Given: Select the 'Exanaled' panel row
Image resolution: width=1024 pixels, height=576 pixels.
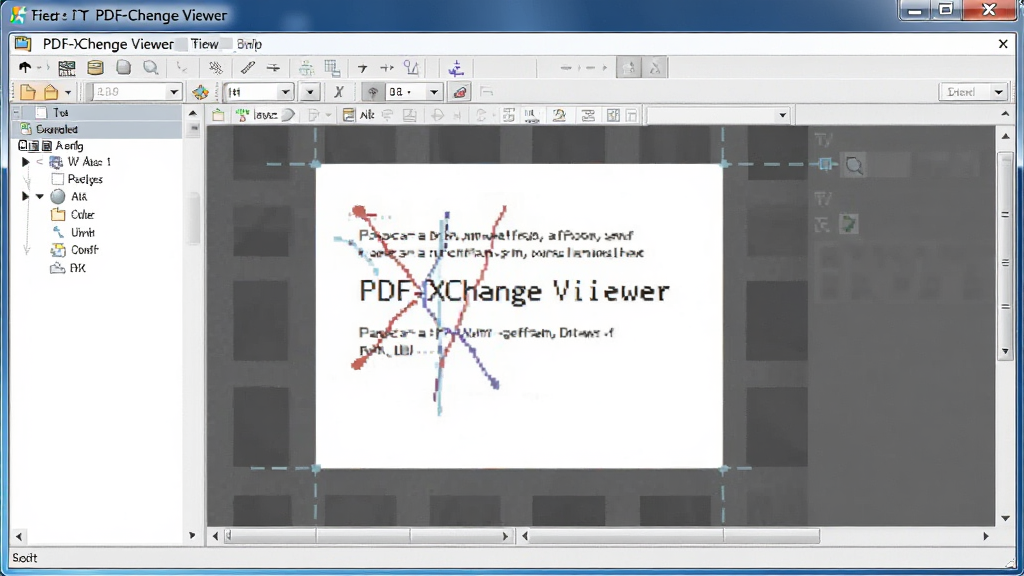Looking at the screenshot, I should point(97,129).
